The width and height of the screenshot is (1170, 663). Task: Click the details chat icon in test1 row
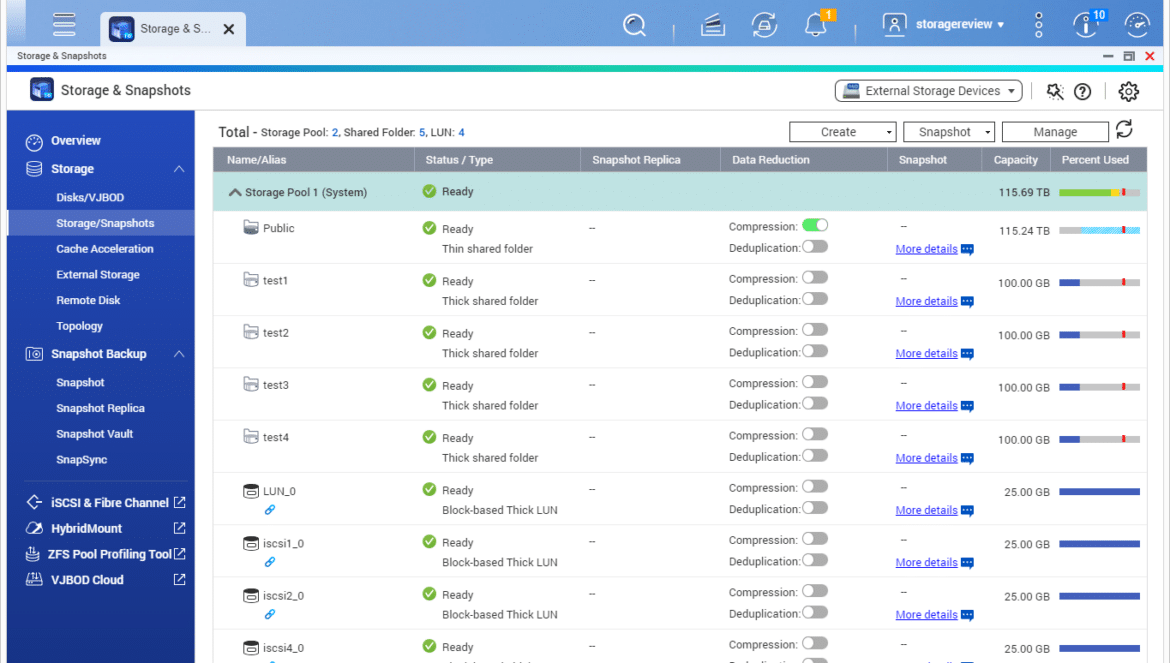point(967,301)
